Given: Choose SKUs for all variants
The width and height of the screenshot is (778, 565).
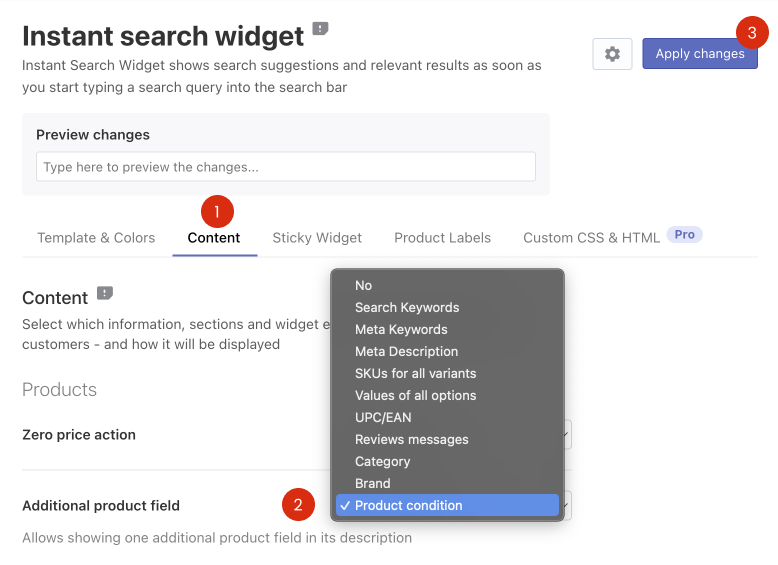Looking at the screenshot, I should click(x=448, y=374).
